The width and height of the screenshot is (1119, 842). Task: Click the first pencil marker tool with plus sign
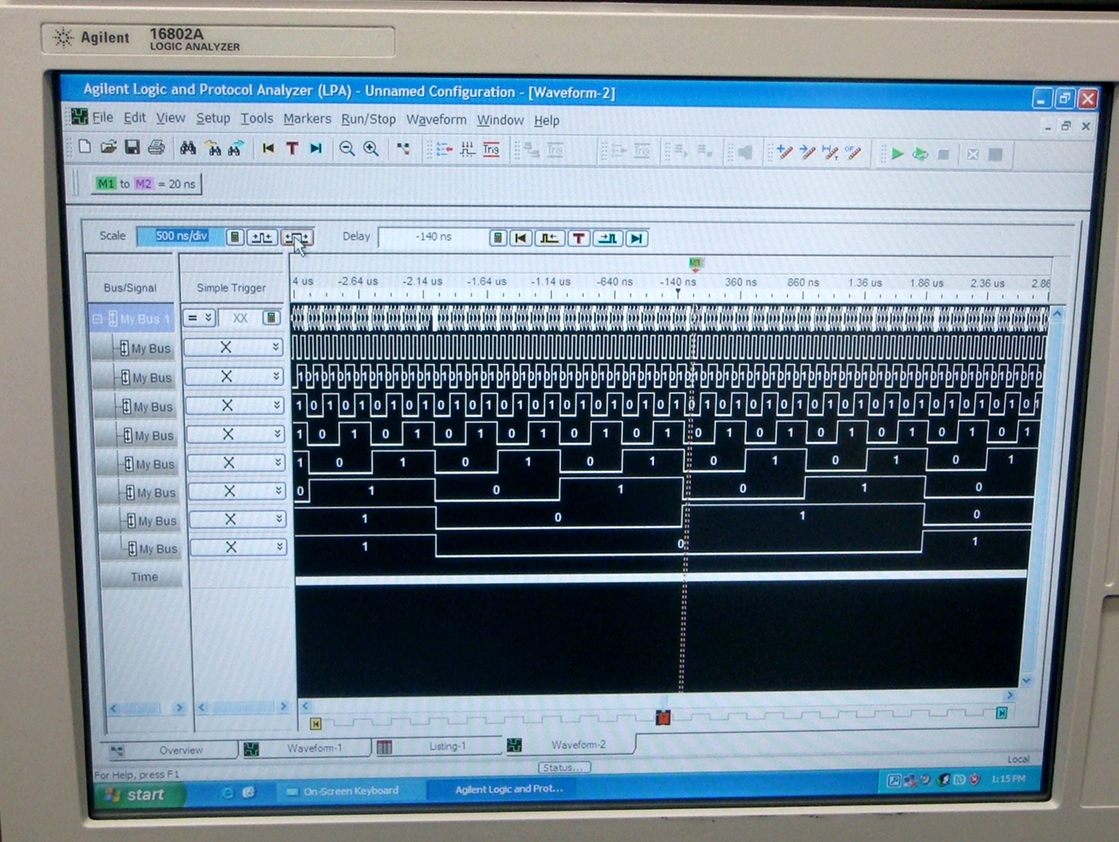click(784, 152)
